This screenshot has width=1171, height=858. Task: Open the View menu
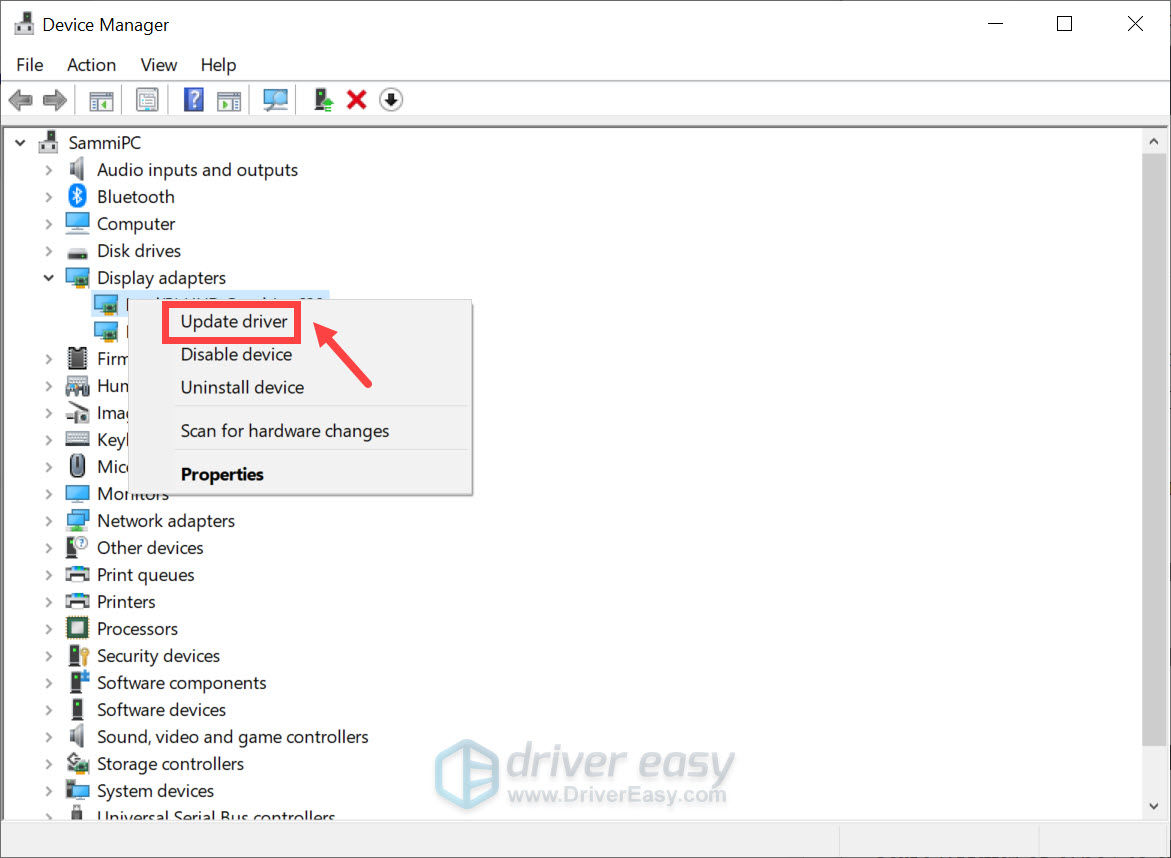coord(159,65)
